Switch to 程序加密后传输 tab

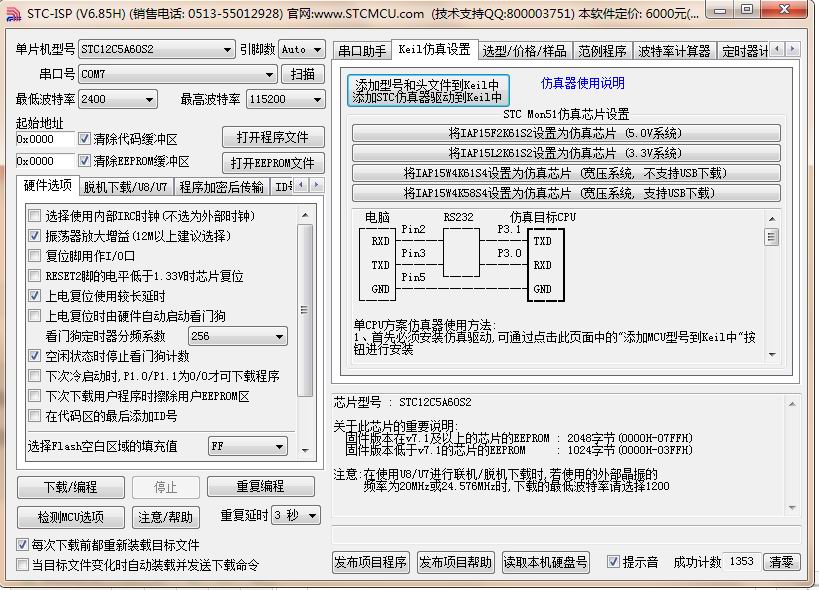click(x=221, y=187)
